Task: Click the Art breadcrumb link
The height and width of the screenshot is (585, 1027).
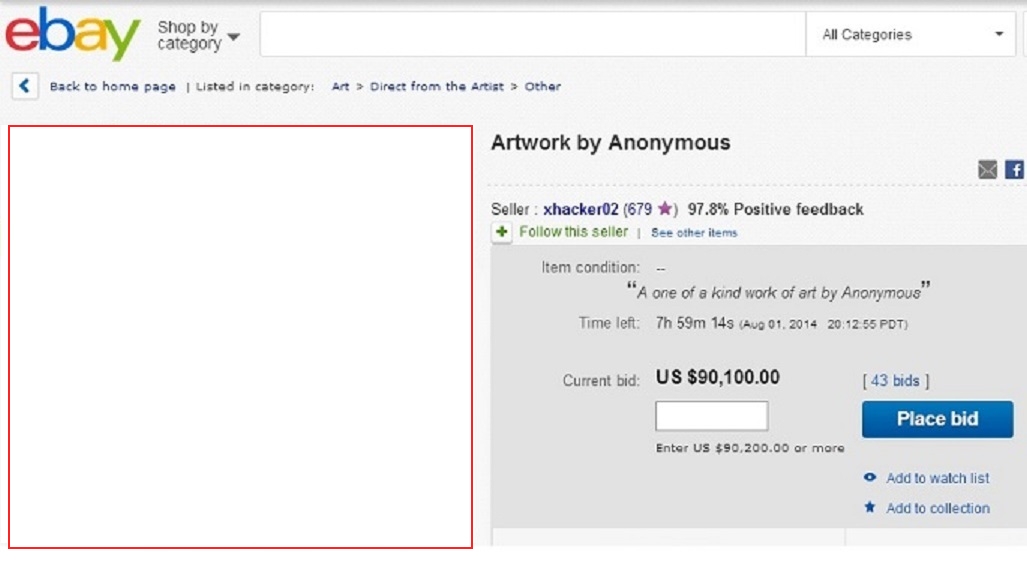Action: click(x=340, y=86)
